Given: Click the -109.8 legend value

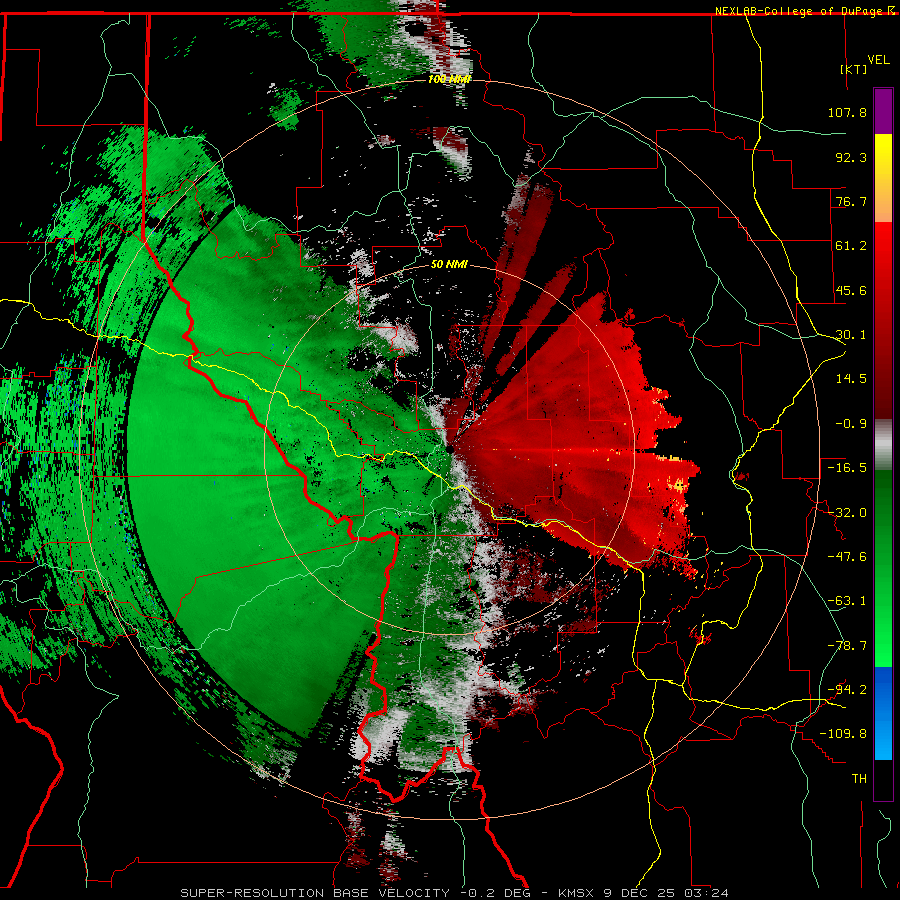Looking at the screenshot, I should tap(843, 734).
